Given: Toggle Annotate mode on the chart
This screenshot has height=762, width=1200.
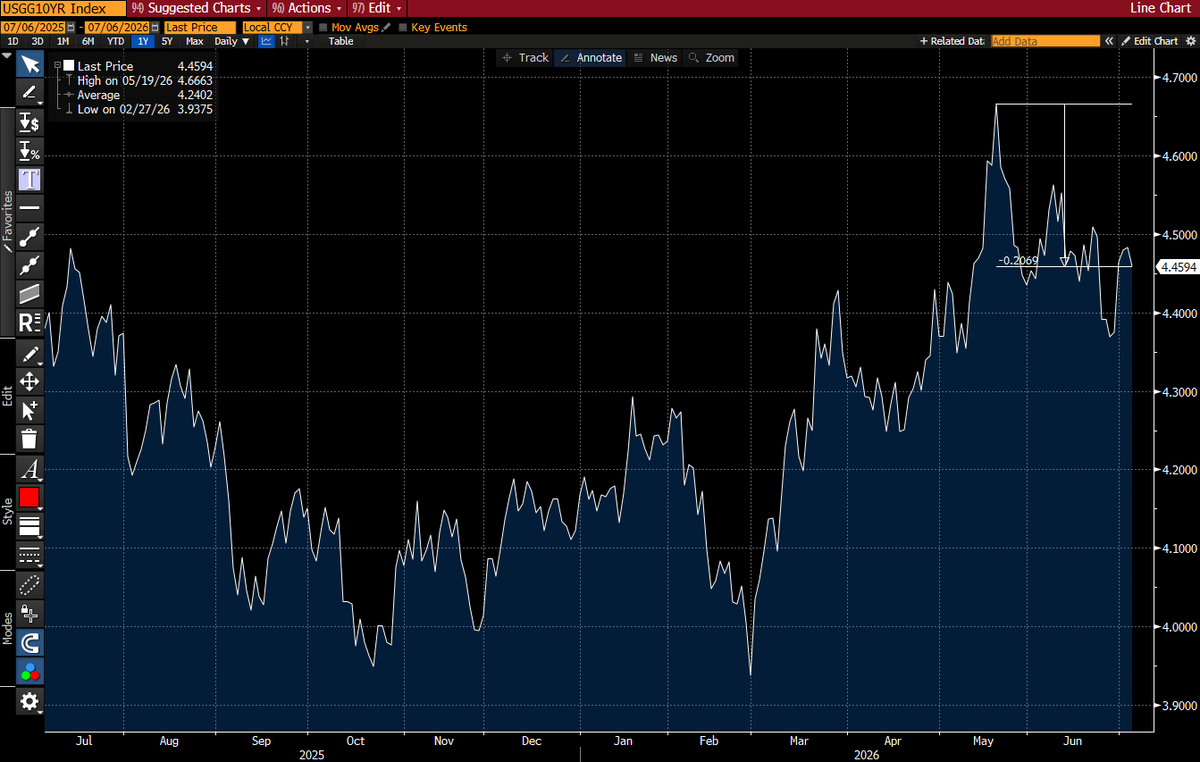Looking at the screenshot, I should pyautogui.click(x=591, y=58).
